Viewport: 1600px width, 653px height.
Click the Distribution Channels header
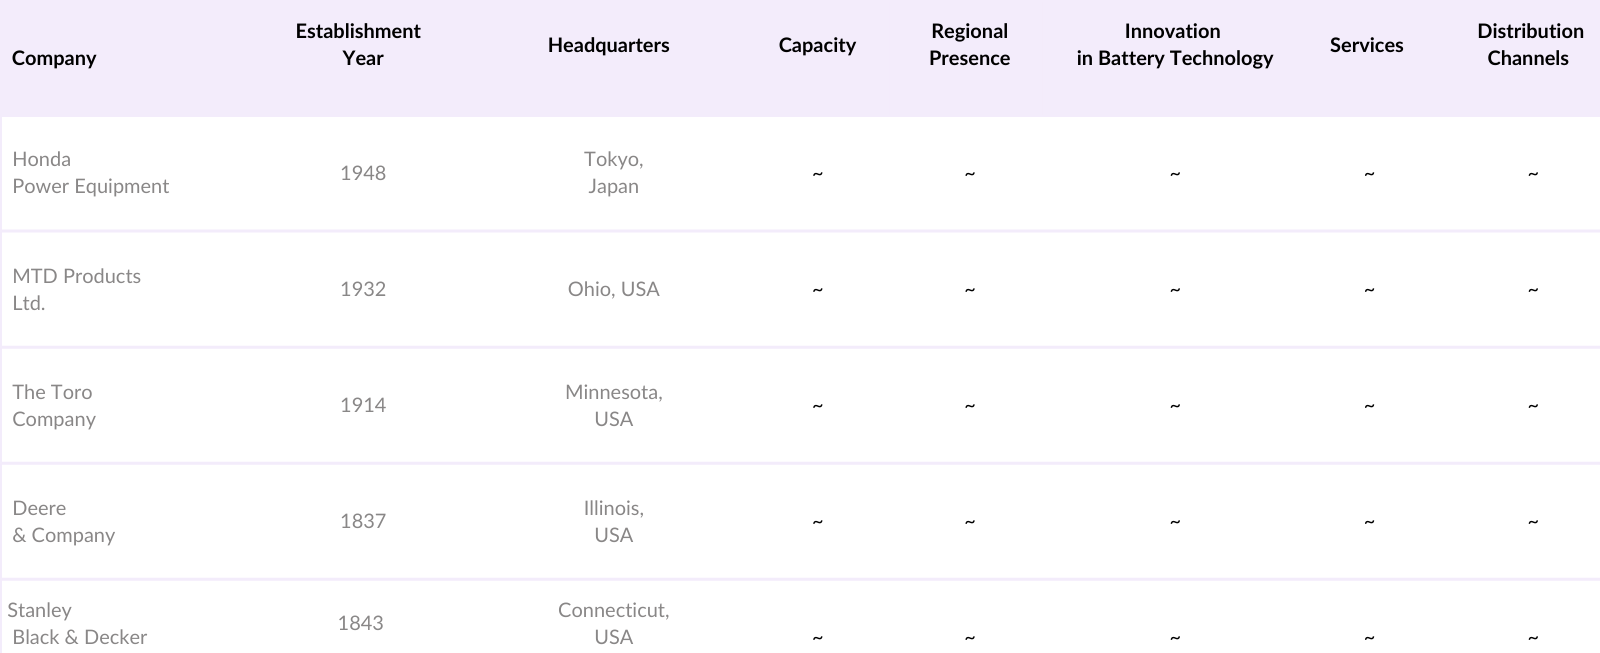coord(1529,45)
